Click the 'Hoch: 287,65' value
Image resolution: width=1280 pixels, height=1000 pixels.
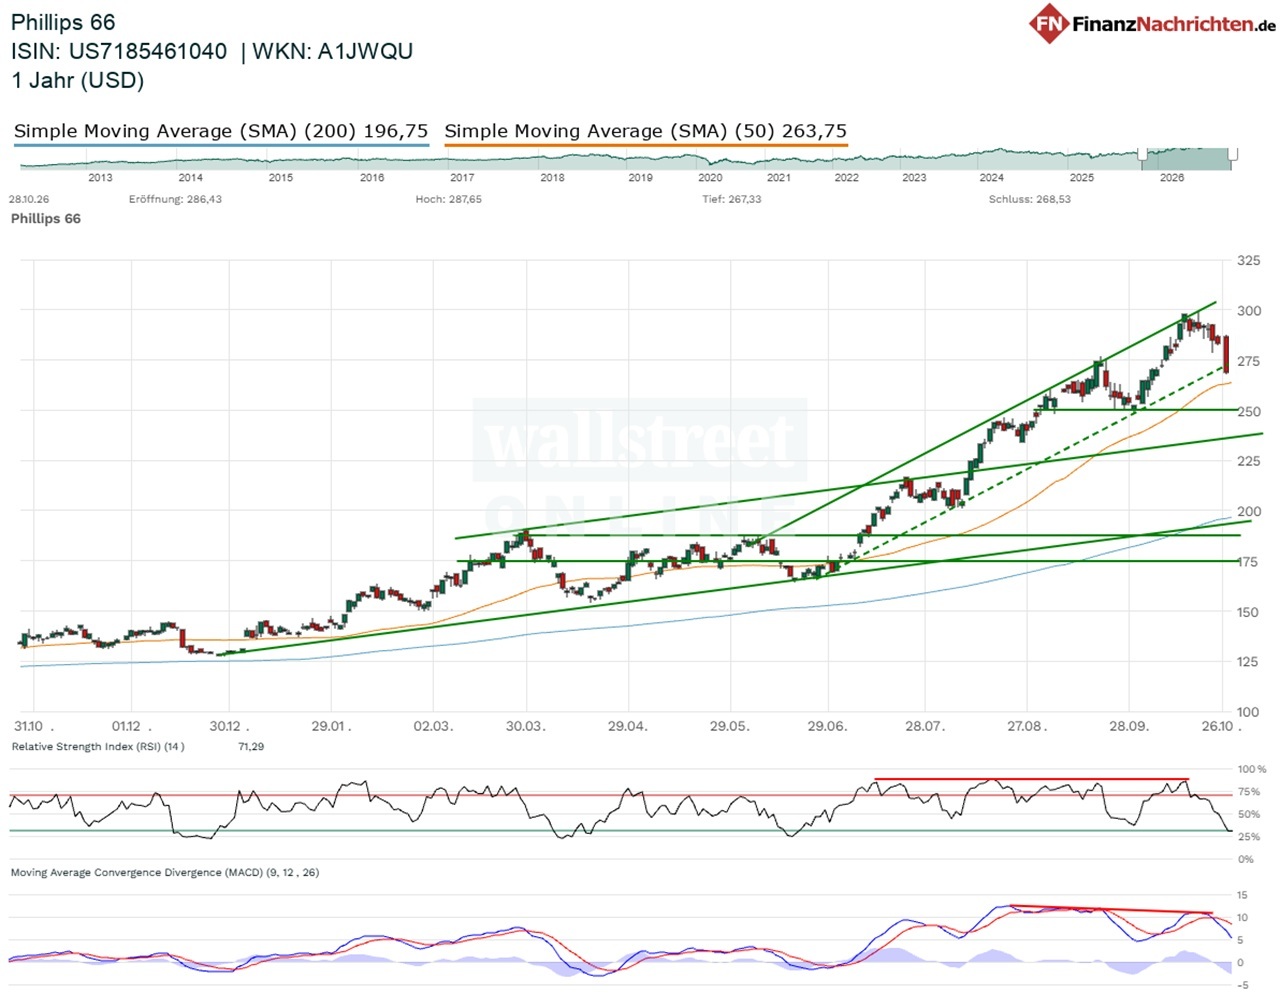tap(449, 199)
